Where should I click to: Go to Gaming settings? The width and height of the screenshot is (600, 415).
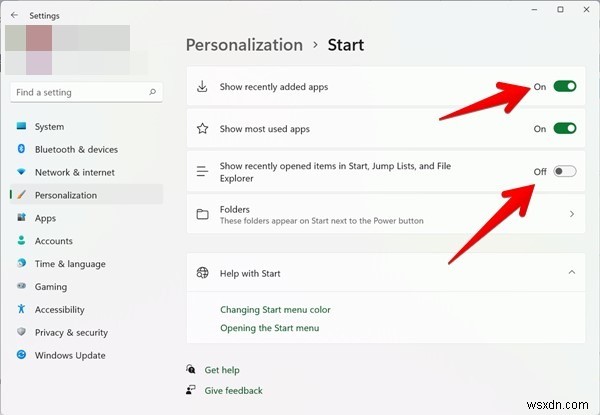click(86, 286)
